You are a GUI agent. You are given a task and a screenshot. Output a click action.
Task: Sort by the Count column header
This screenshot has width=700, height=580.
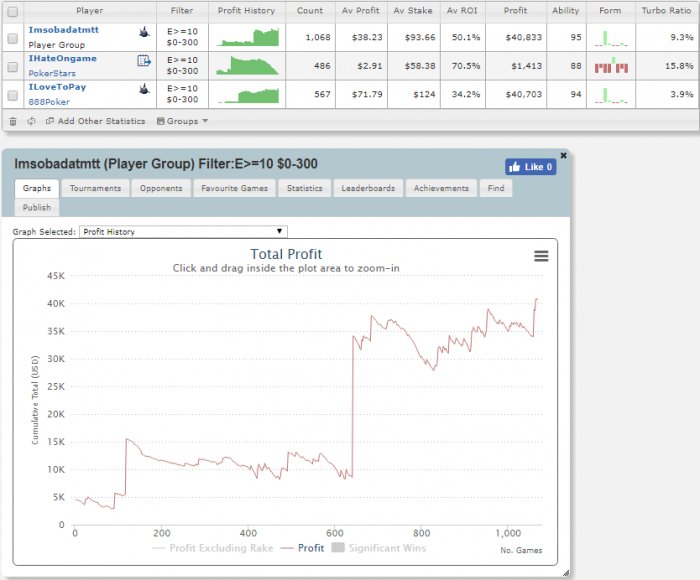pos(310,11)
